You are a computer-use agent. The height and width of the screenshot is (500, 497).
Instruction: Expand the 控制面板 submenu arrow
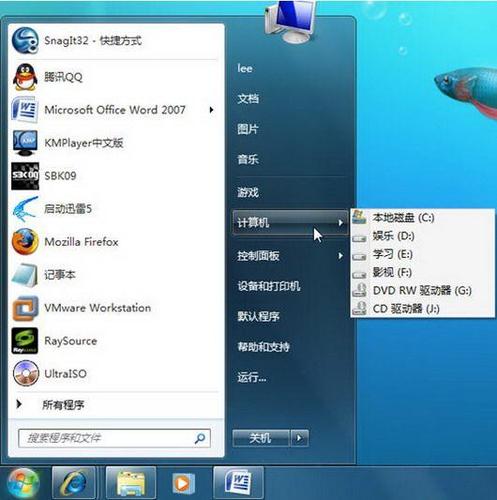point(340,256)
